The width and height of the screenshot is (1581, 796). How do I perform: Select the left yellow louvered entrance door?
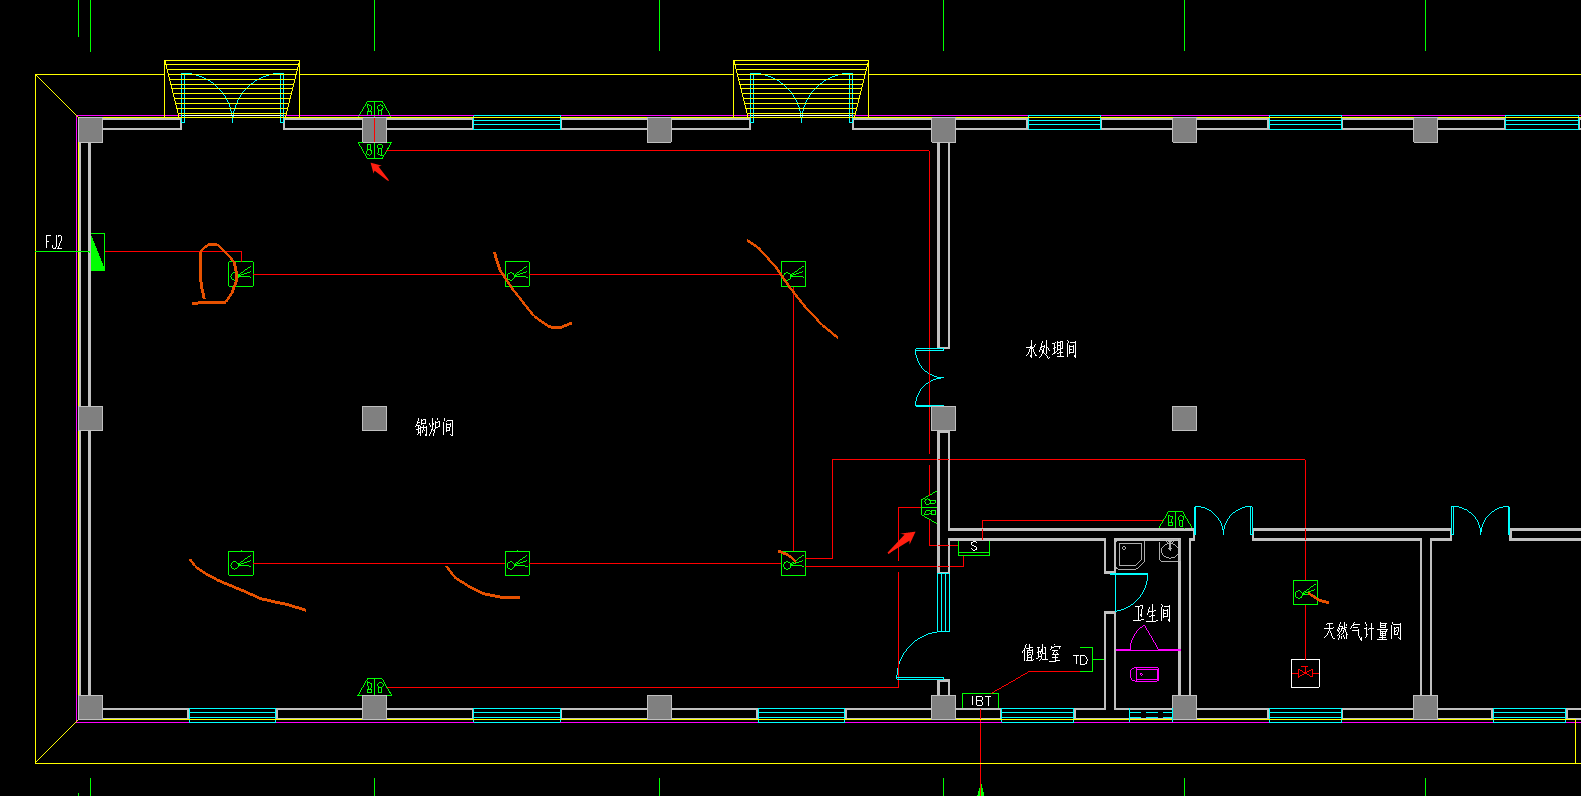coord(232,90)
